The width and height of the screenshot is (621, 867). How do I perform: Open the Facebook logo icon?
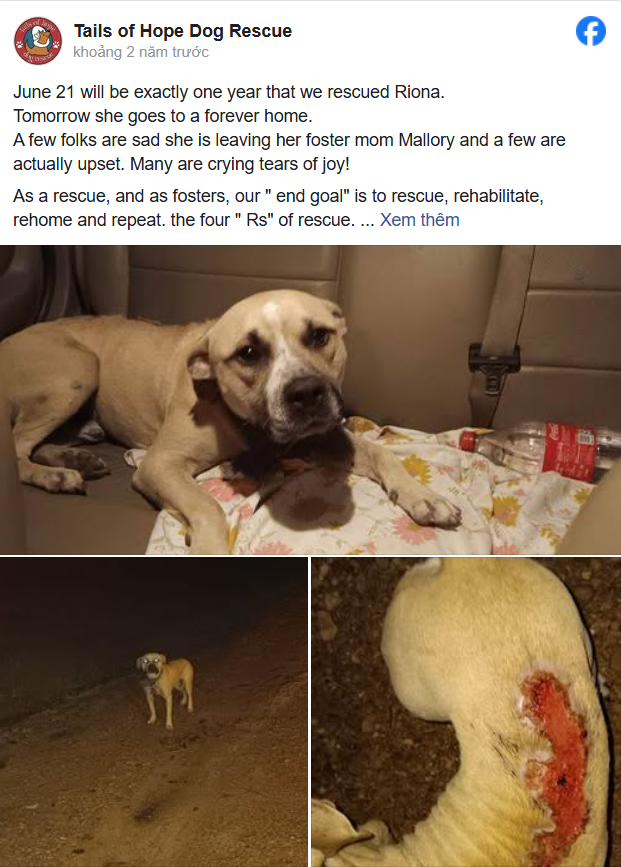coord(591,31)
